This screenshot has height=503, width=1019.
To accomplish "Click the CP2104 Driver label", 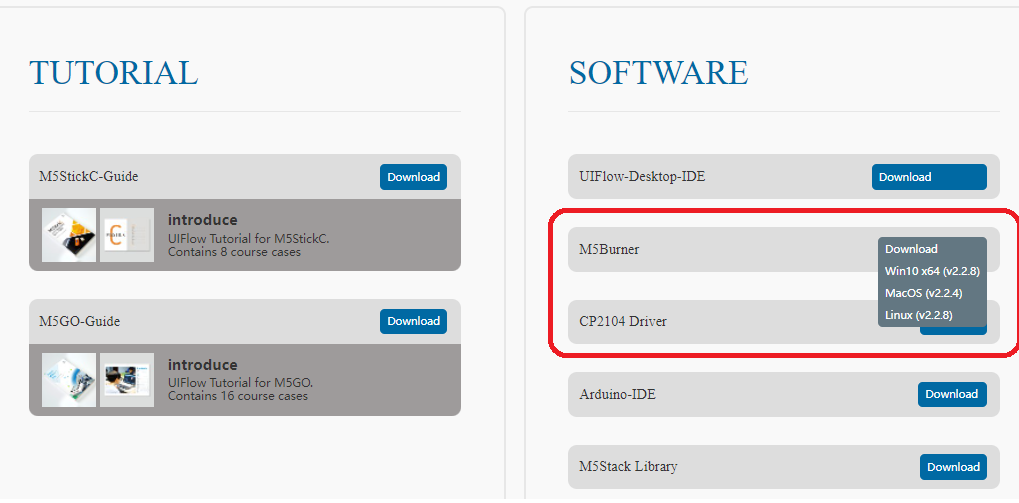I will (623, 321).
